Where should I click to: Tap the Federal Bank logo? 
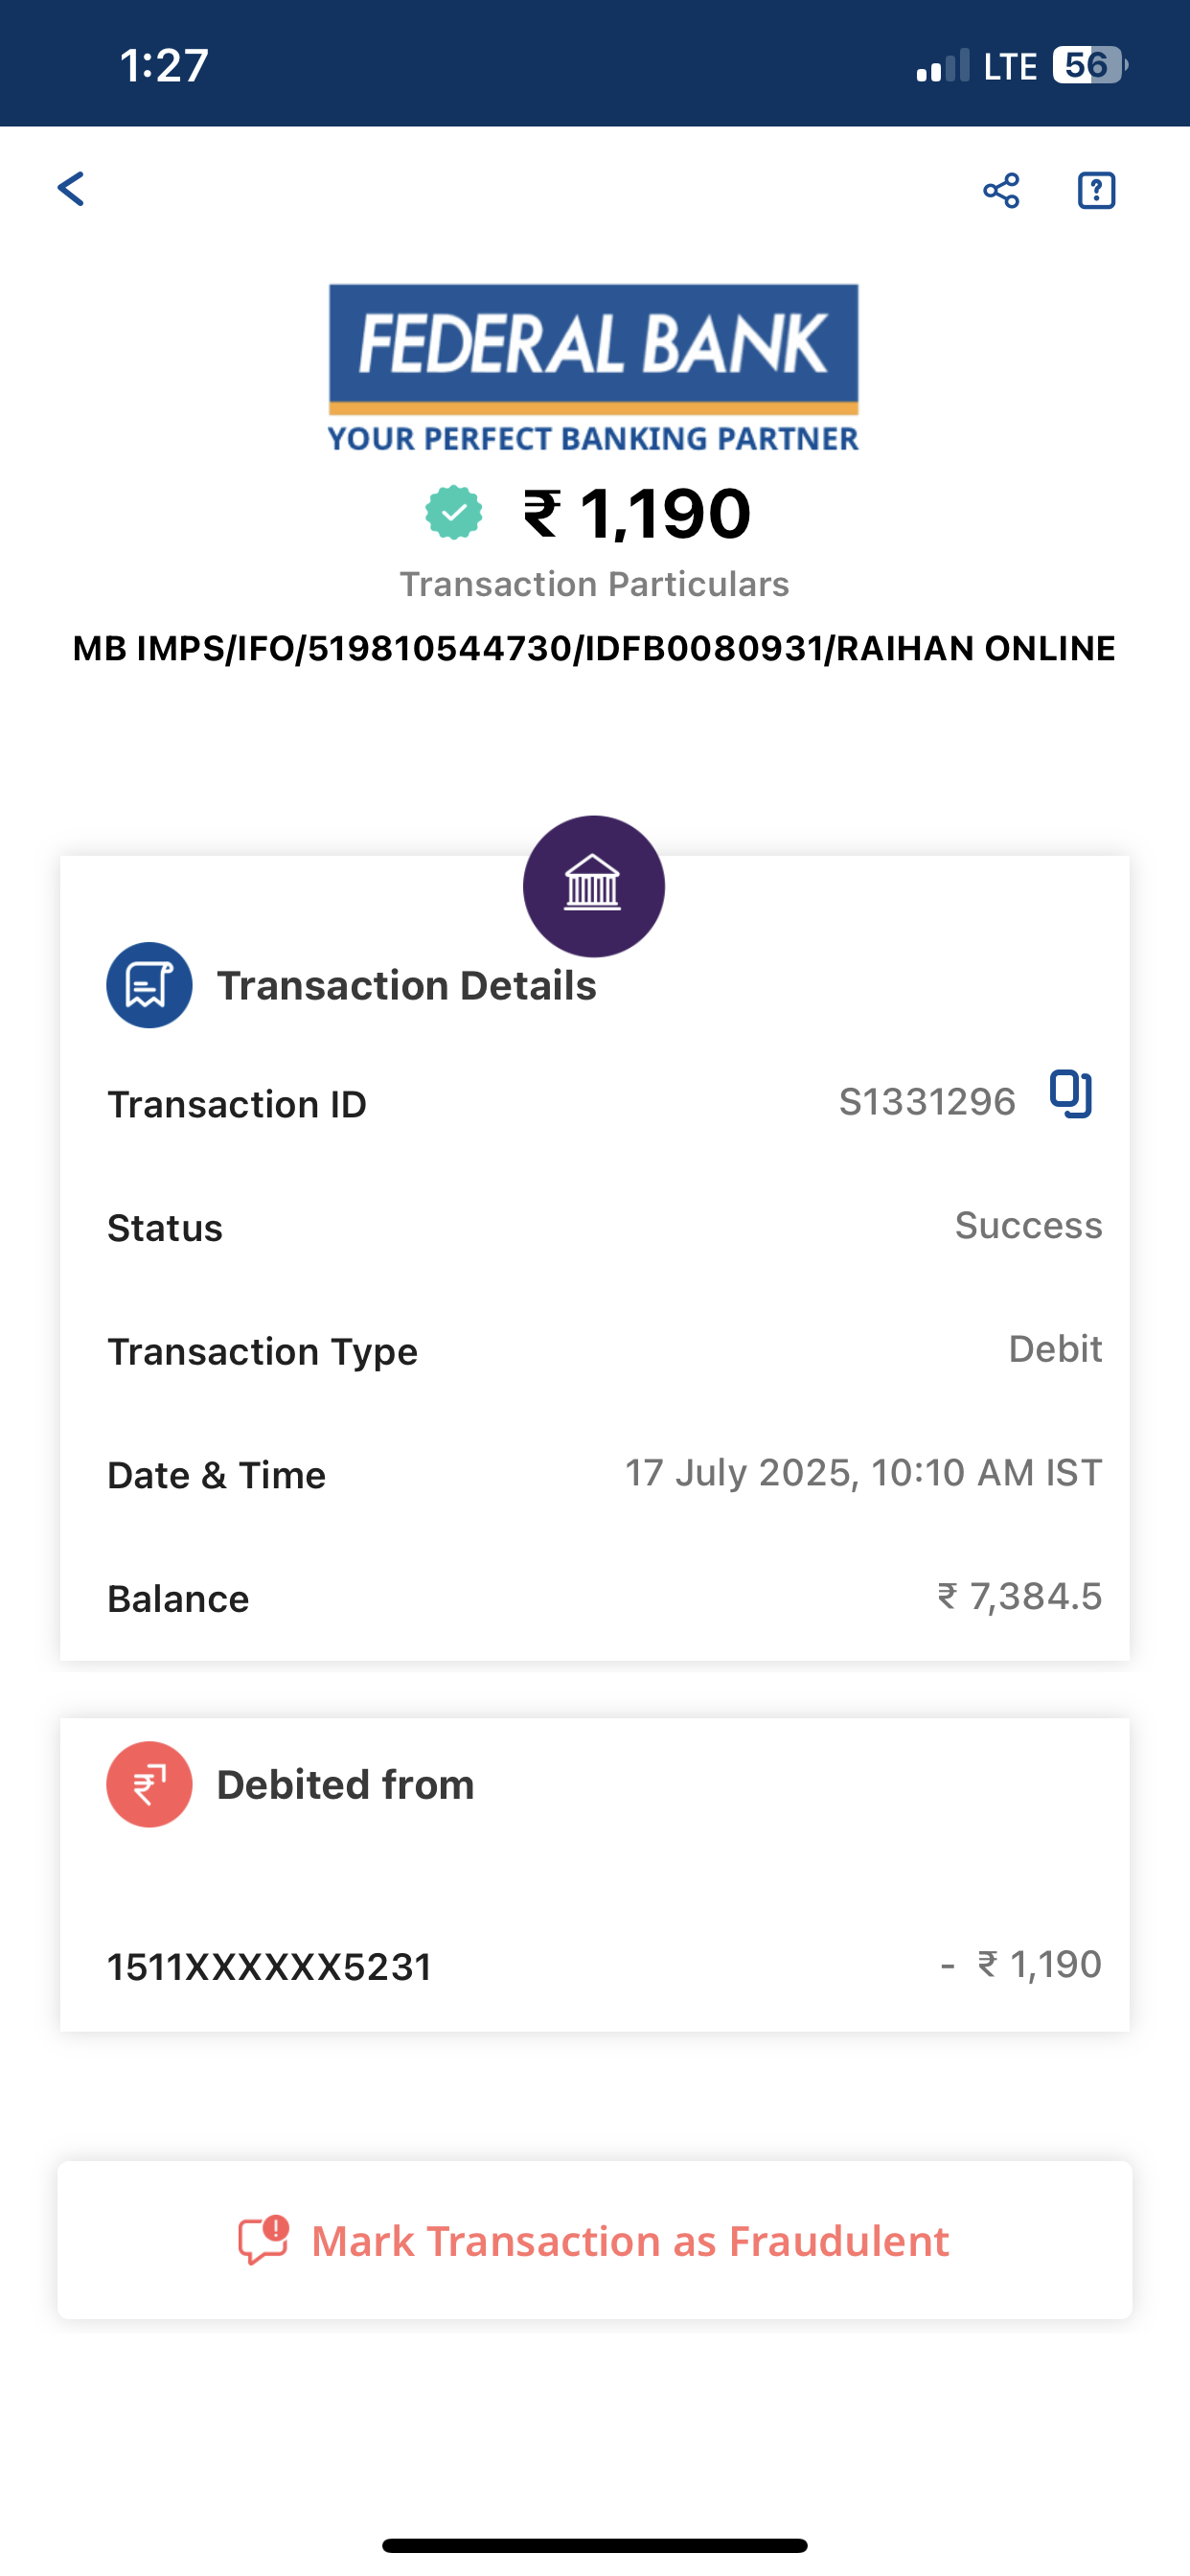(x=594, y=367)
